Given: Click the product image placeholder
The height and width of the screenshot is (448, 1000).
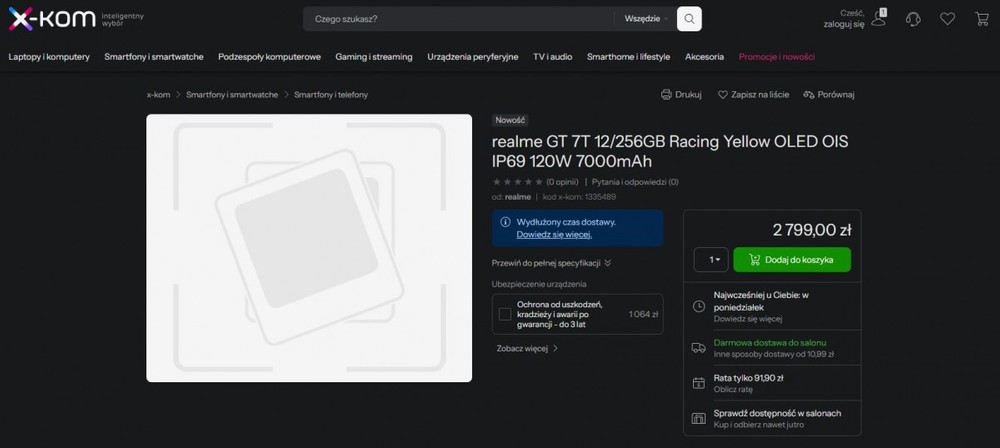Looking at the screenshot, I should coord(309,248).
